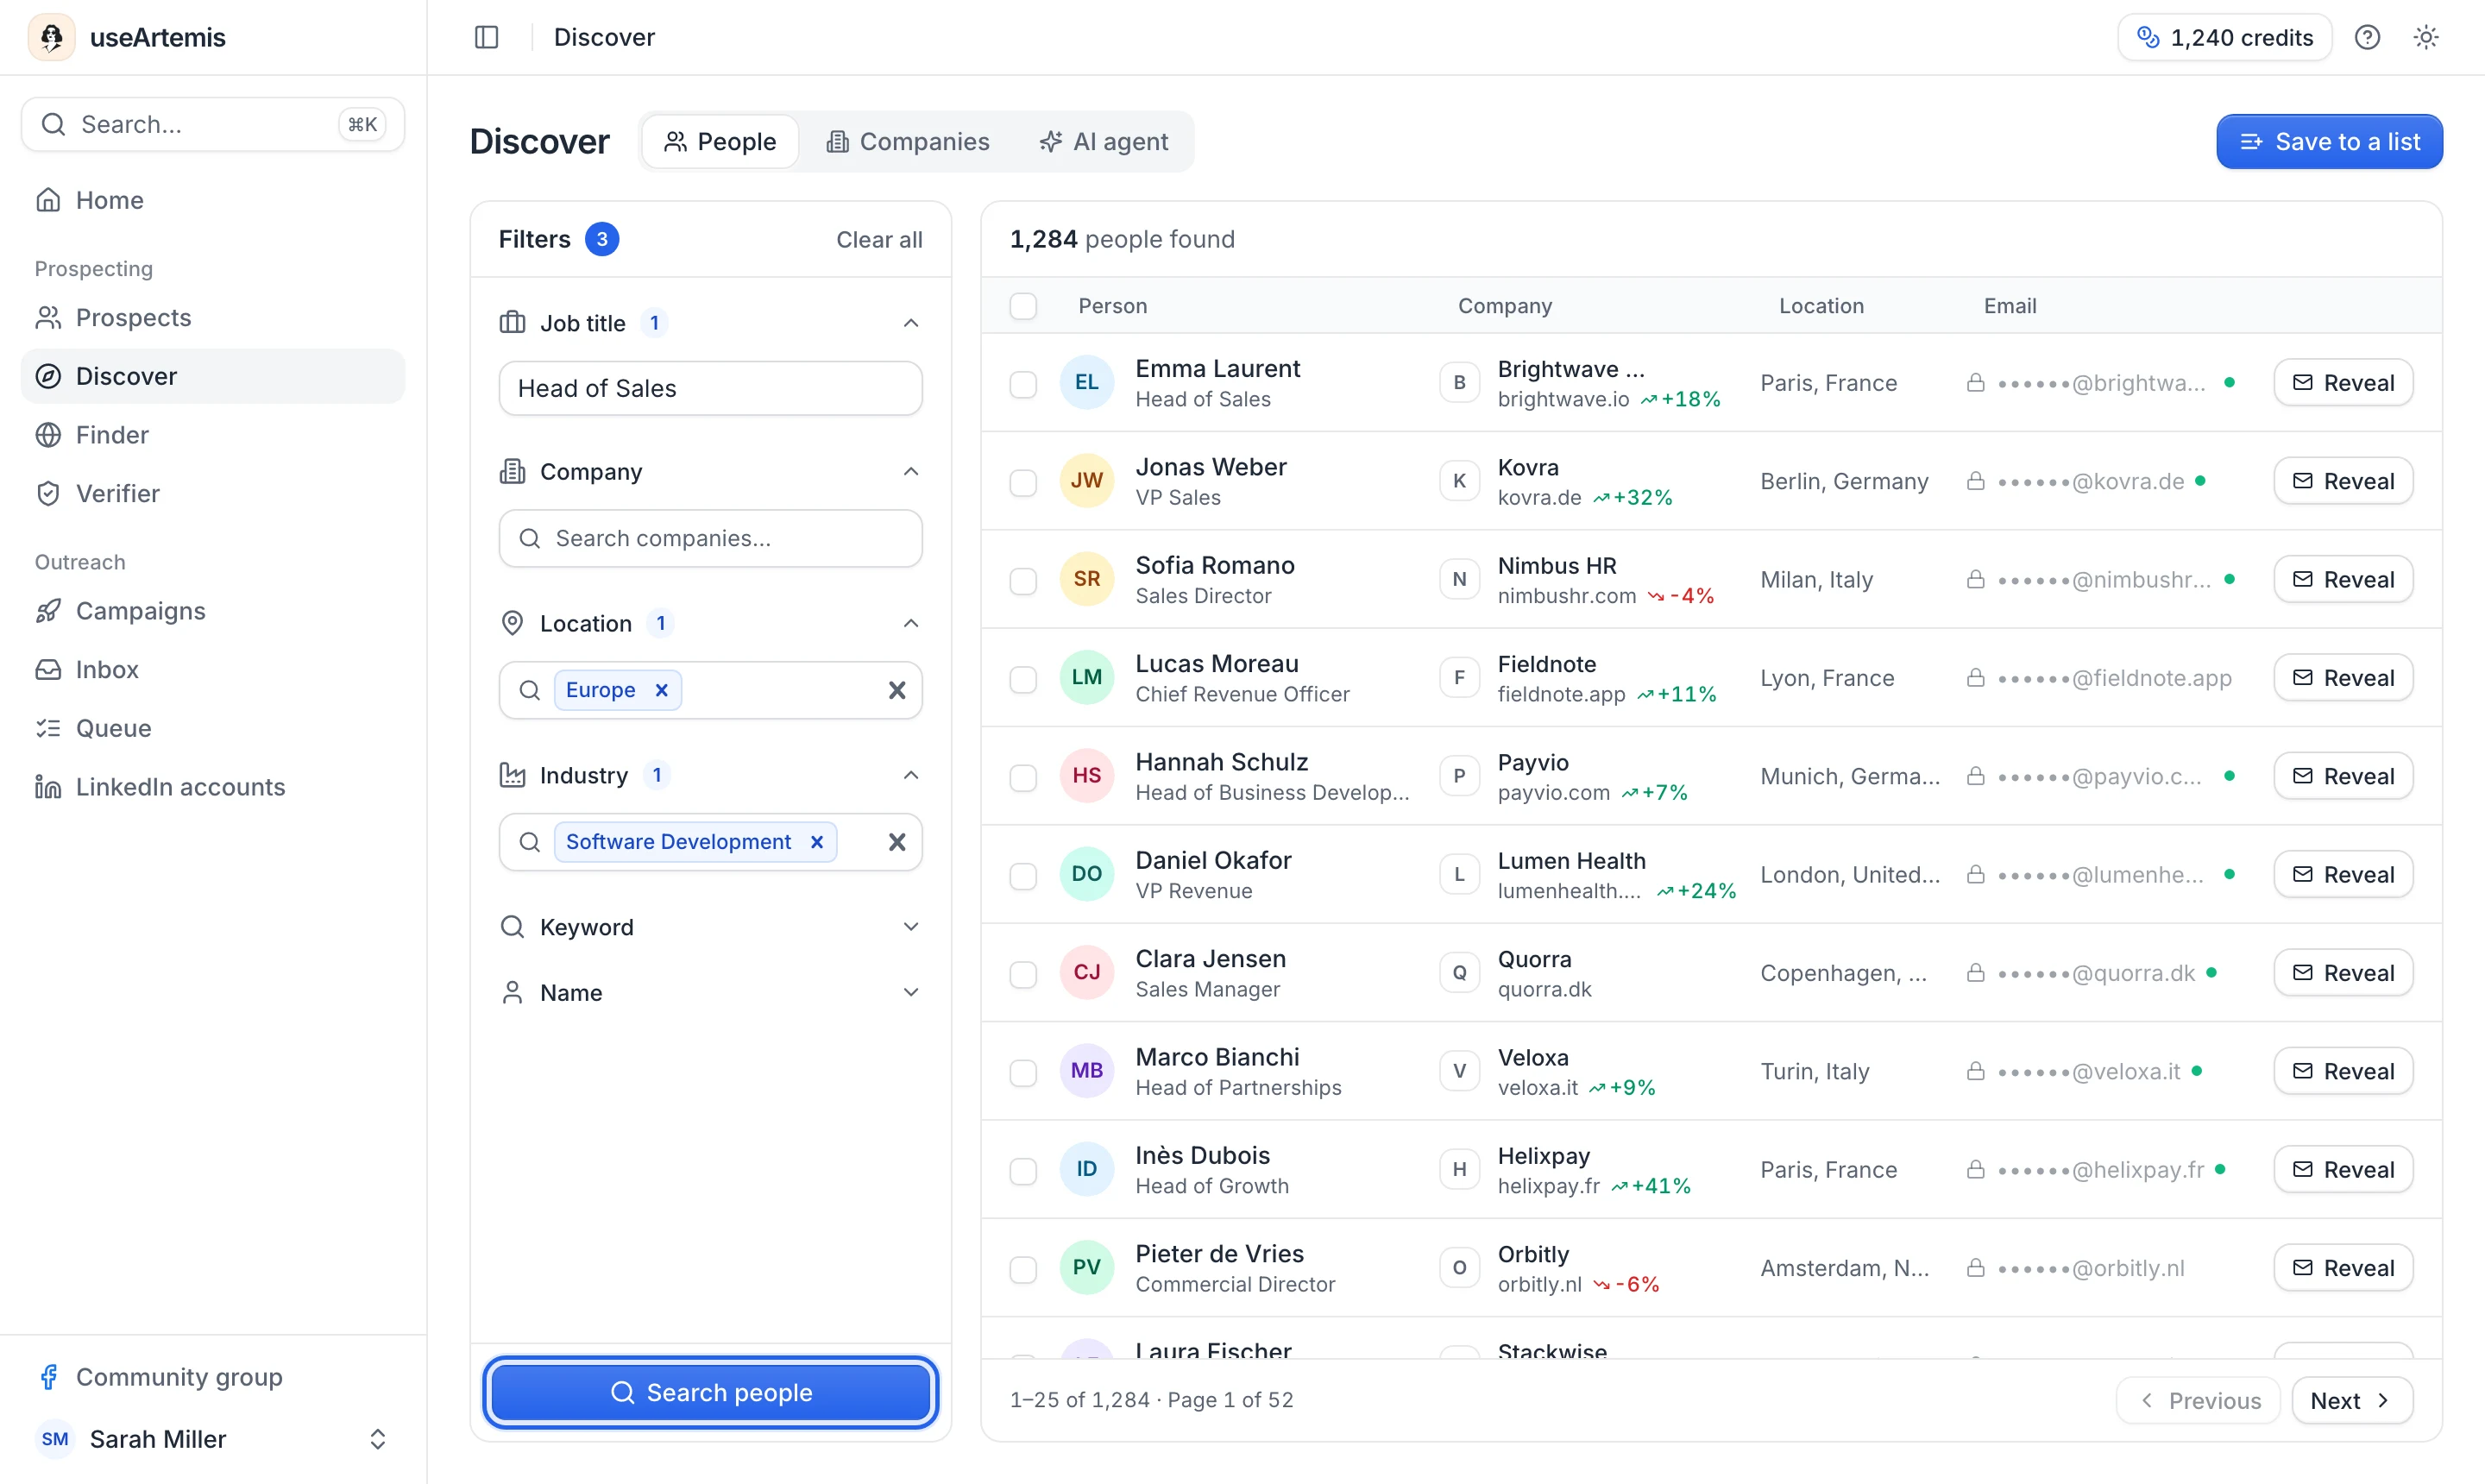
Task: Select Emma Laurent's row checkbox
Action: 1023,384
